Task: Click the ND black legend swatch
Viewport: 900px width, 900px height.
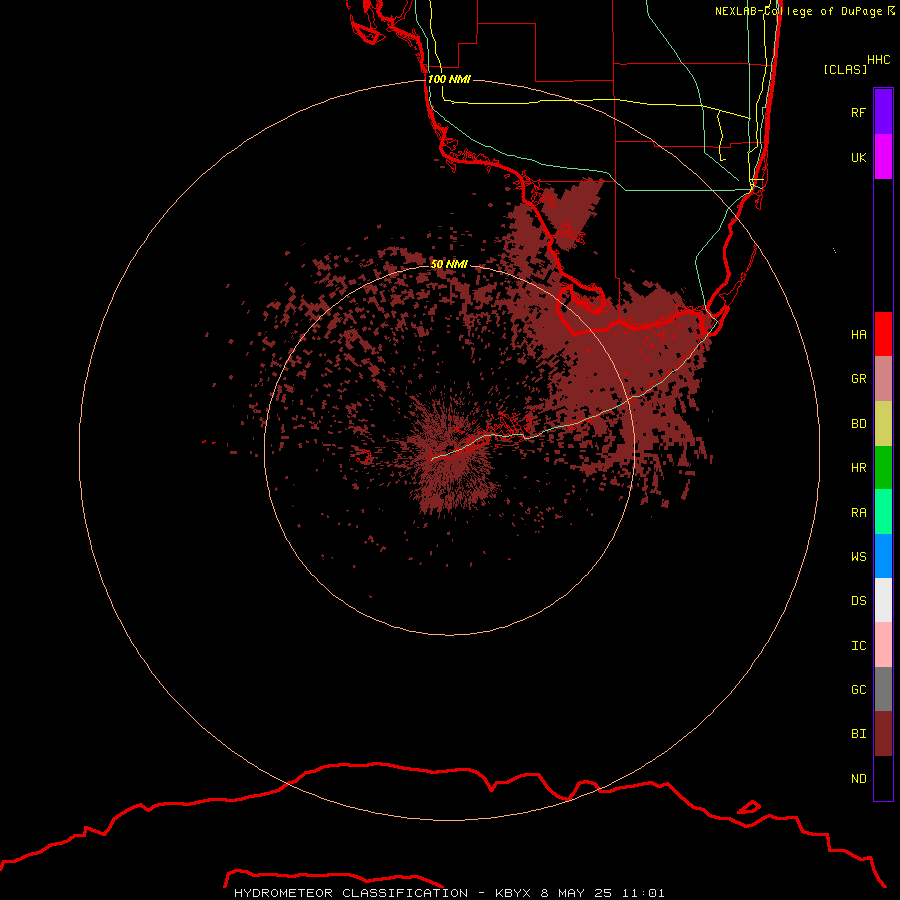Action: point(883,778)
